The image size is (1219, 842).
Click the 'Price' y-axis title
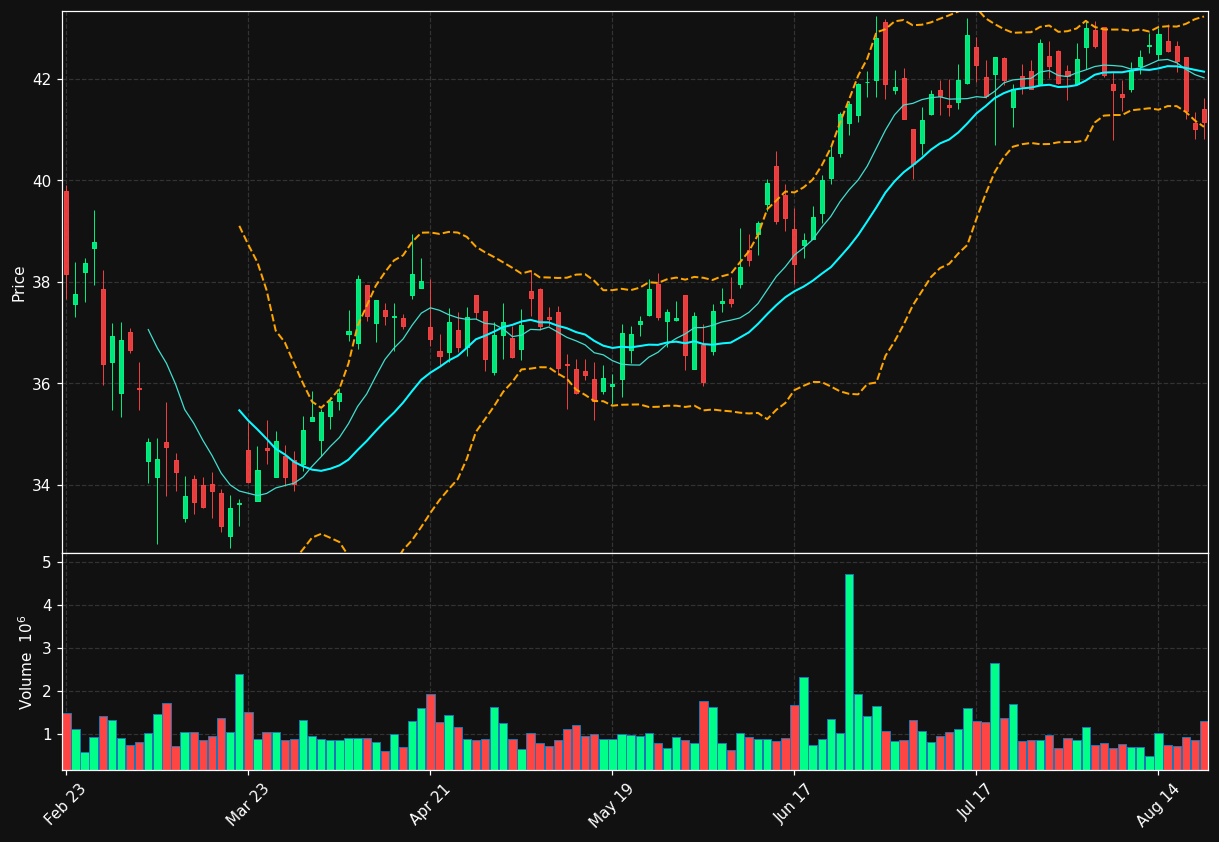[19, 283]
